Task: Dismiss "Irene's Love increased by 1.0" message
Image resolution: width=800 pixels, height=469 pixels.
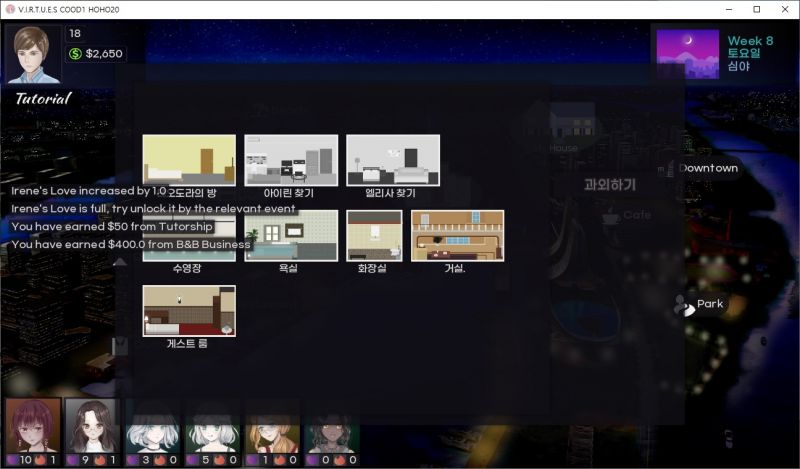Action: pyautogui.click(x=89, y=191)
